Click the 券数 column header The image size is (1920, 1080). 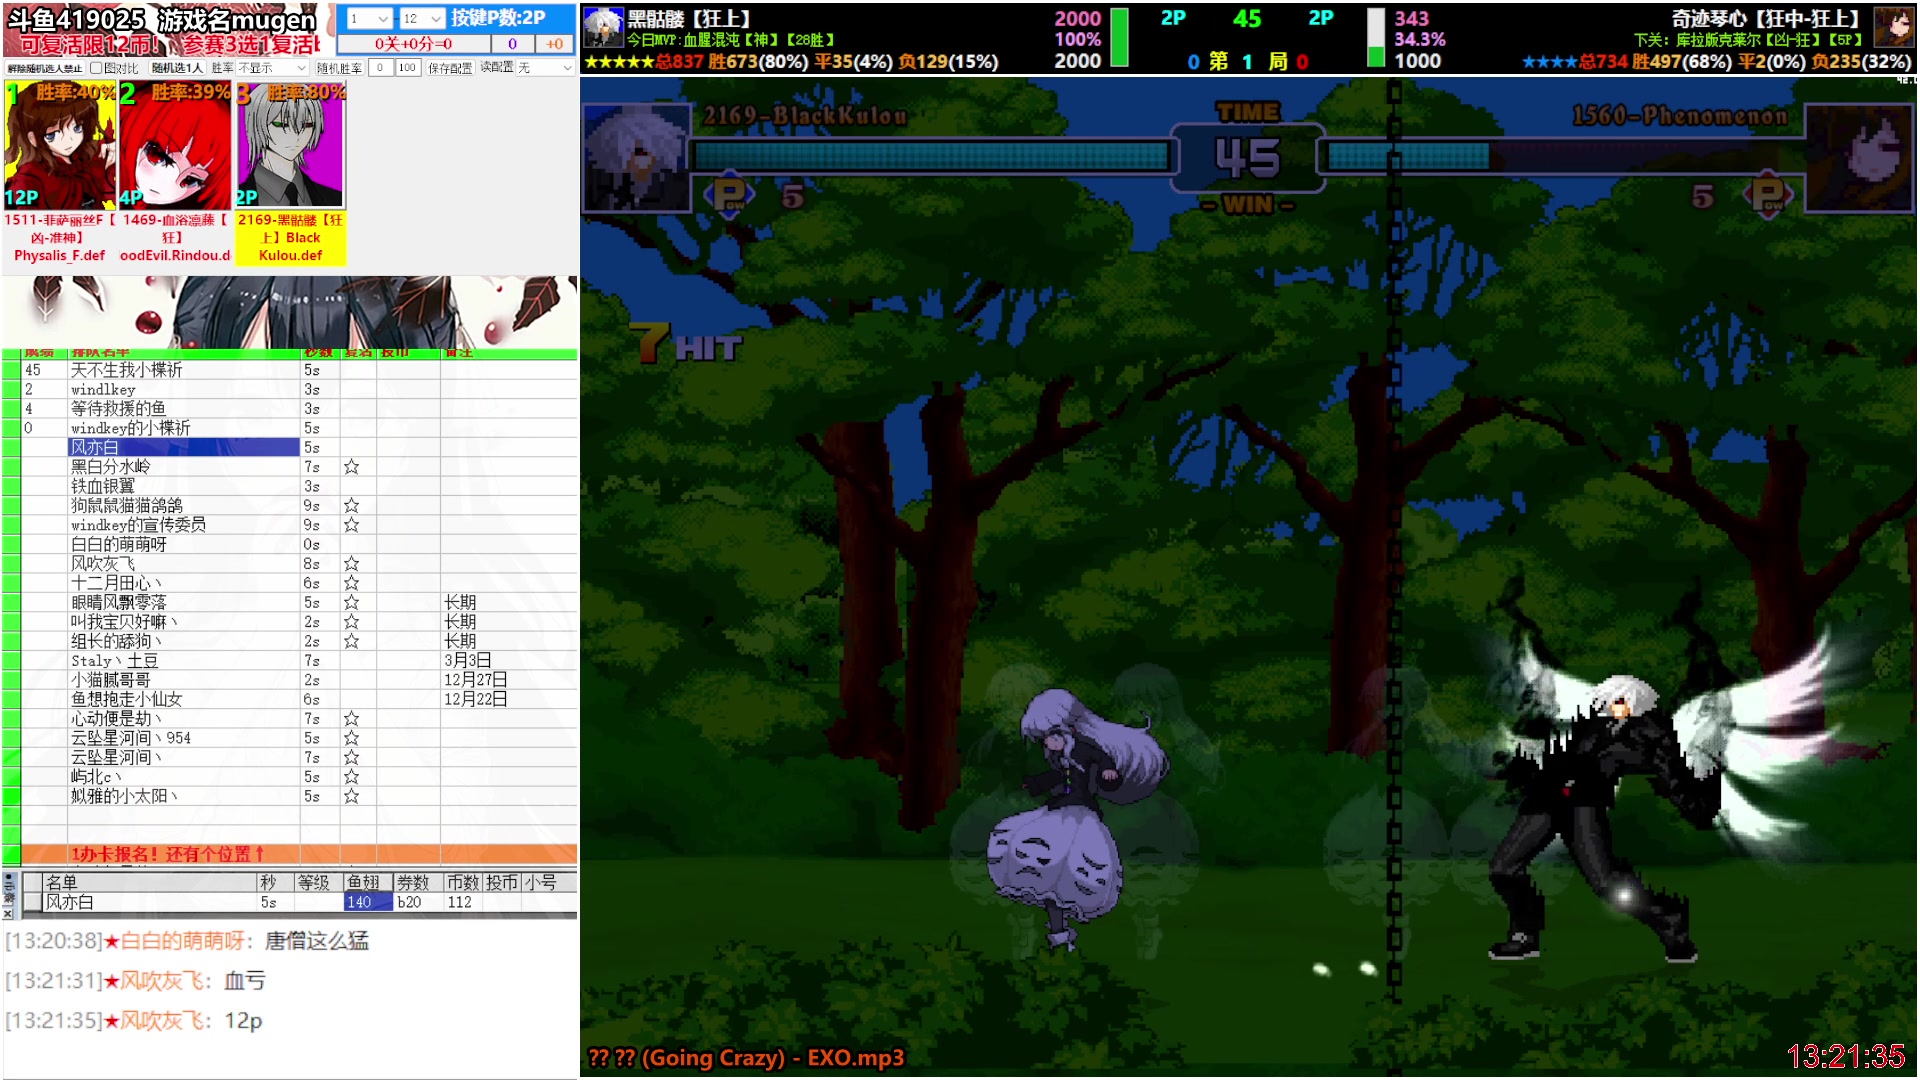click(x=416, y=882)
